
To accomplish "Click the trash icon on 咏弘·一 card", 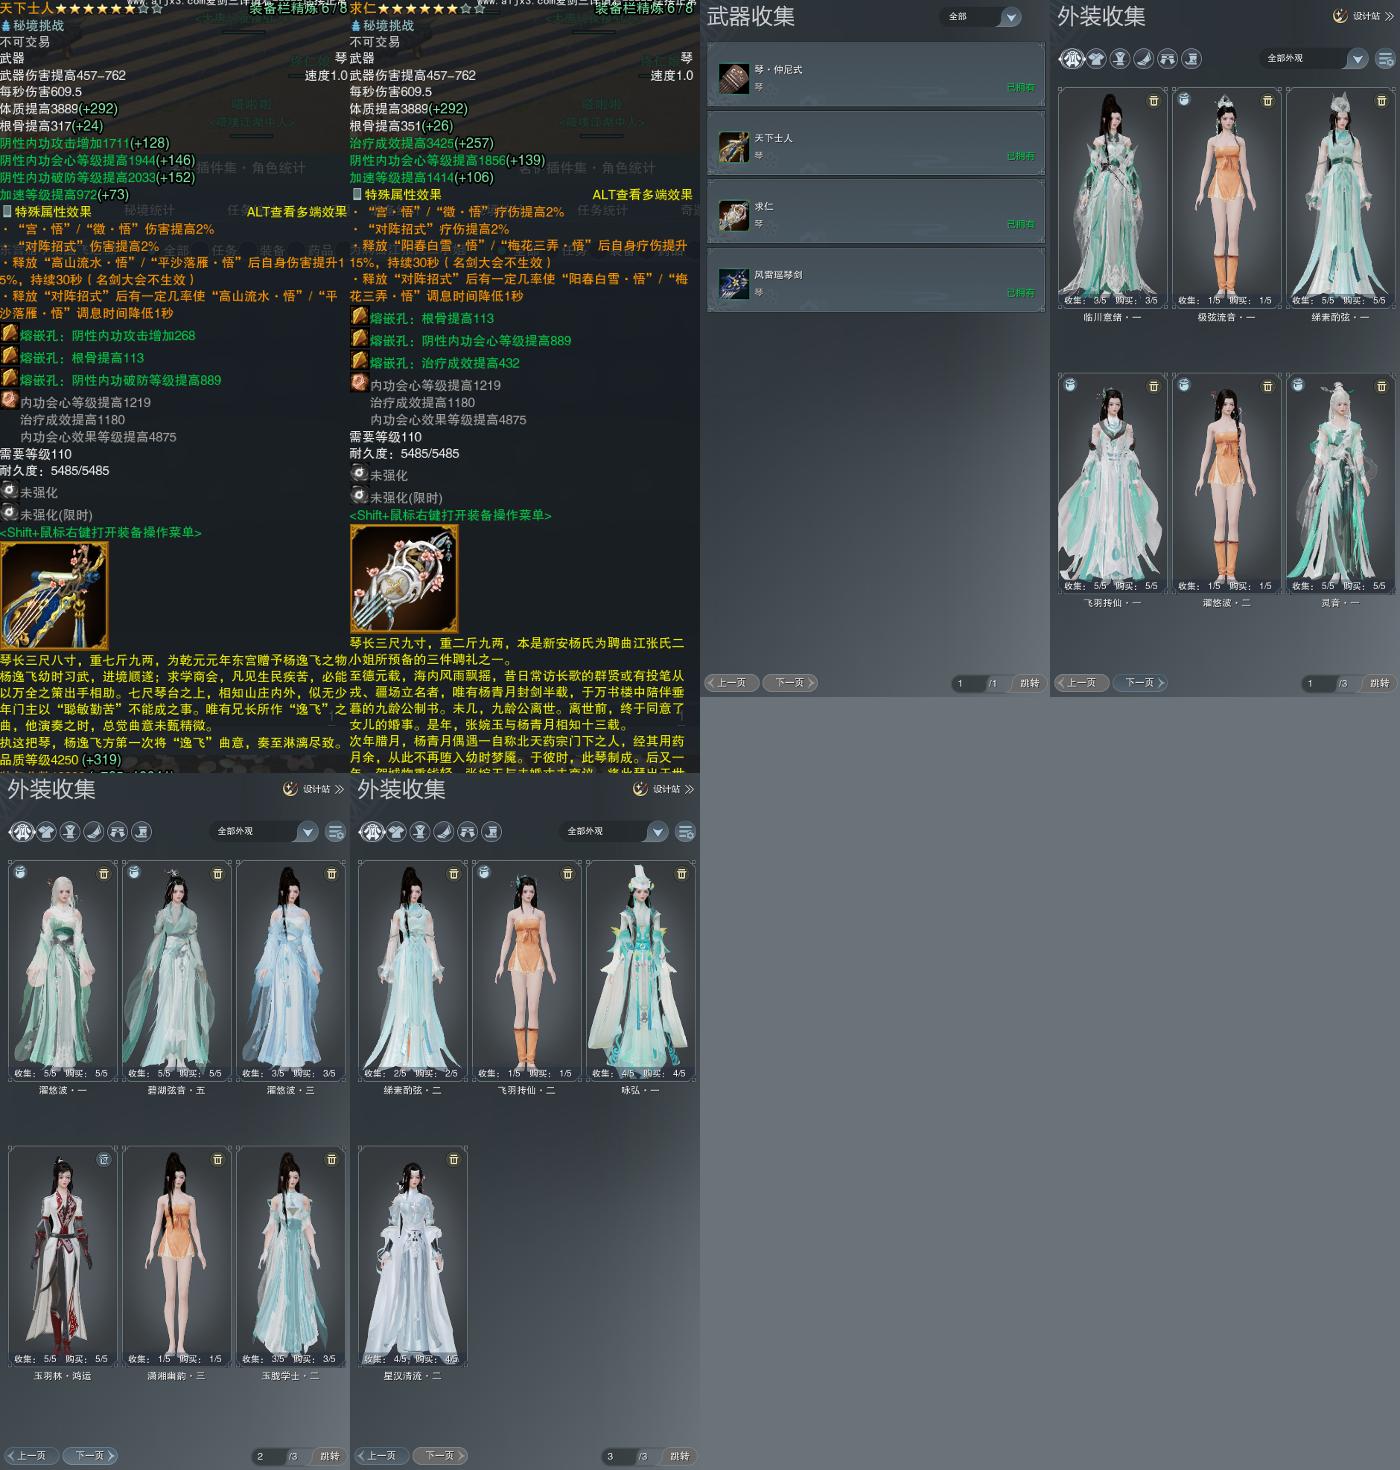I will click(x=682, y=874).
